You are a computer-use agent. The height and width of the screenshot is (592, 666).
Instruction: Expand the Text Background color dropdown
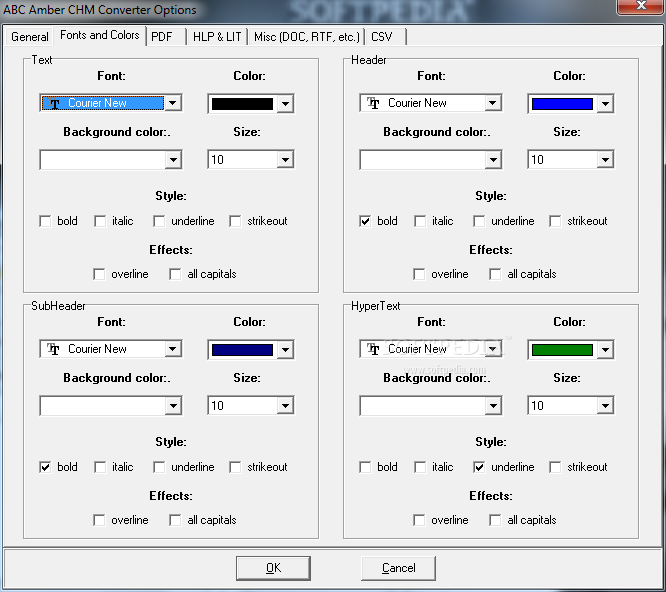173,160
